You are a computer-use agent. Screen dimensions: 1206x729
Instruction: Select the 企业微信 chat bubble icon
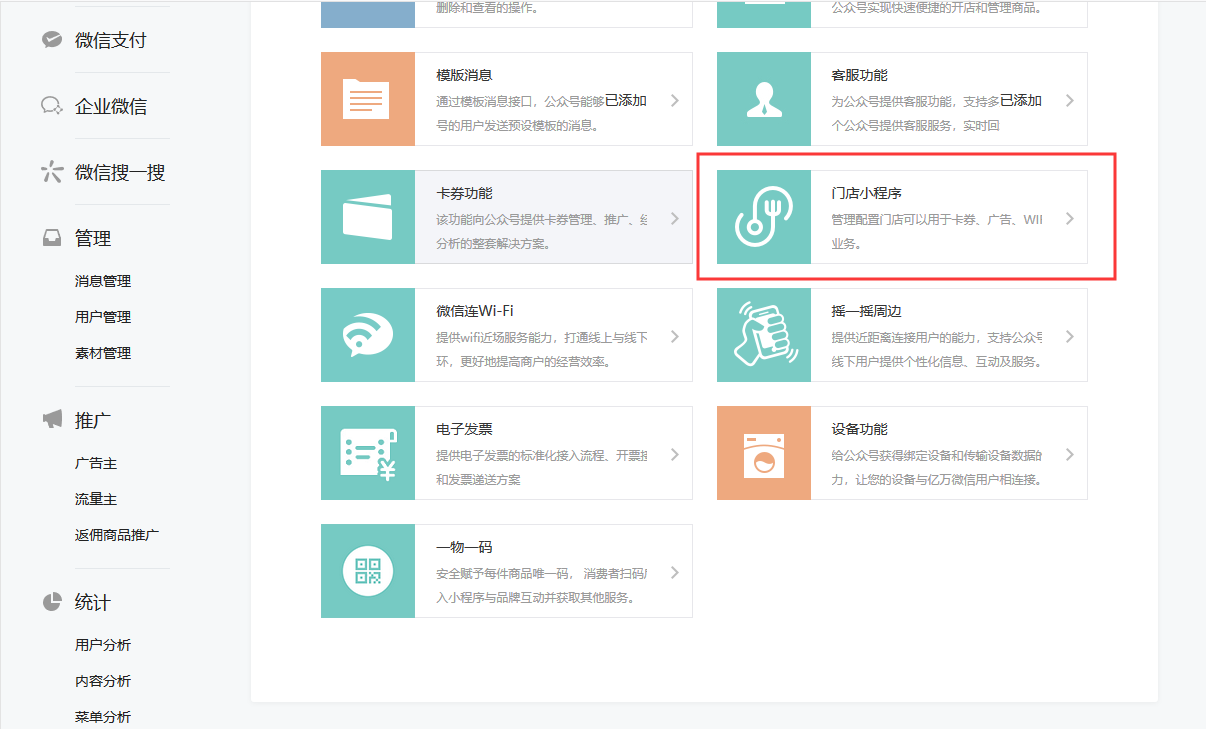51,106
